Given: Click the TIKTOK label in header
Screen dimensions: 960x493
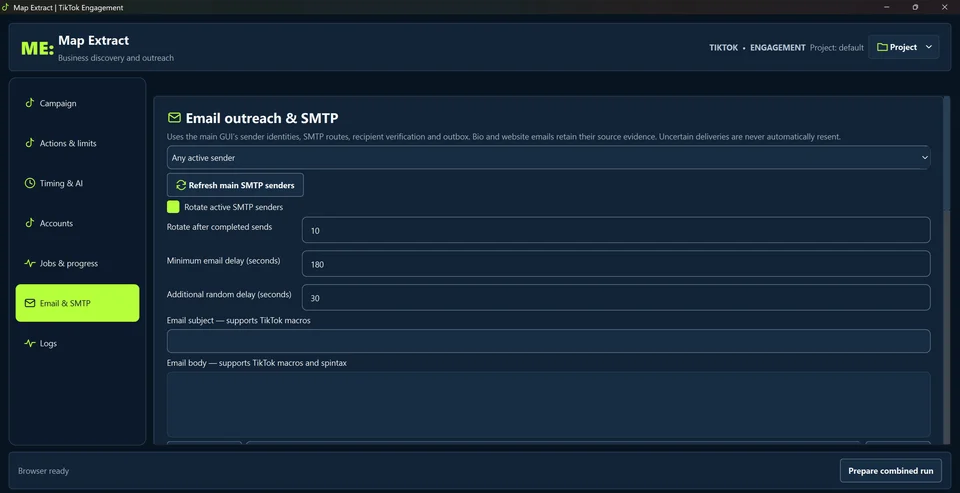Looking at the screenshot, I should (x=724, y=47).
